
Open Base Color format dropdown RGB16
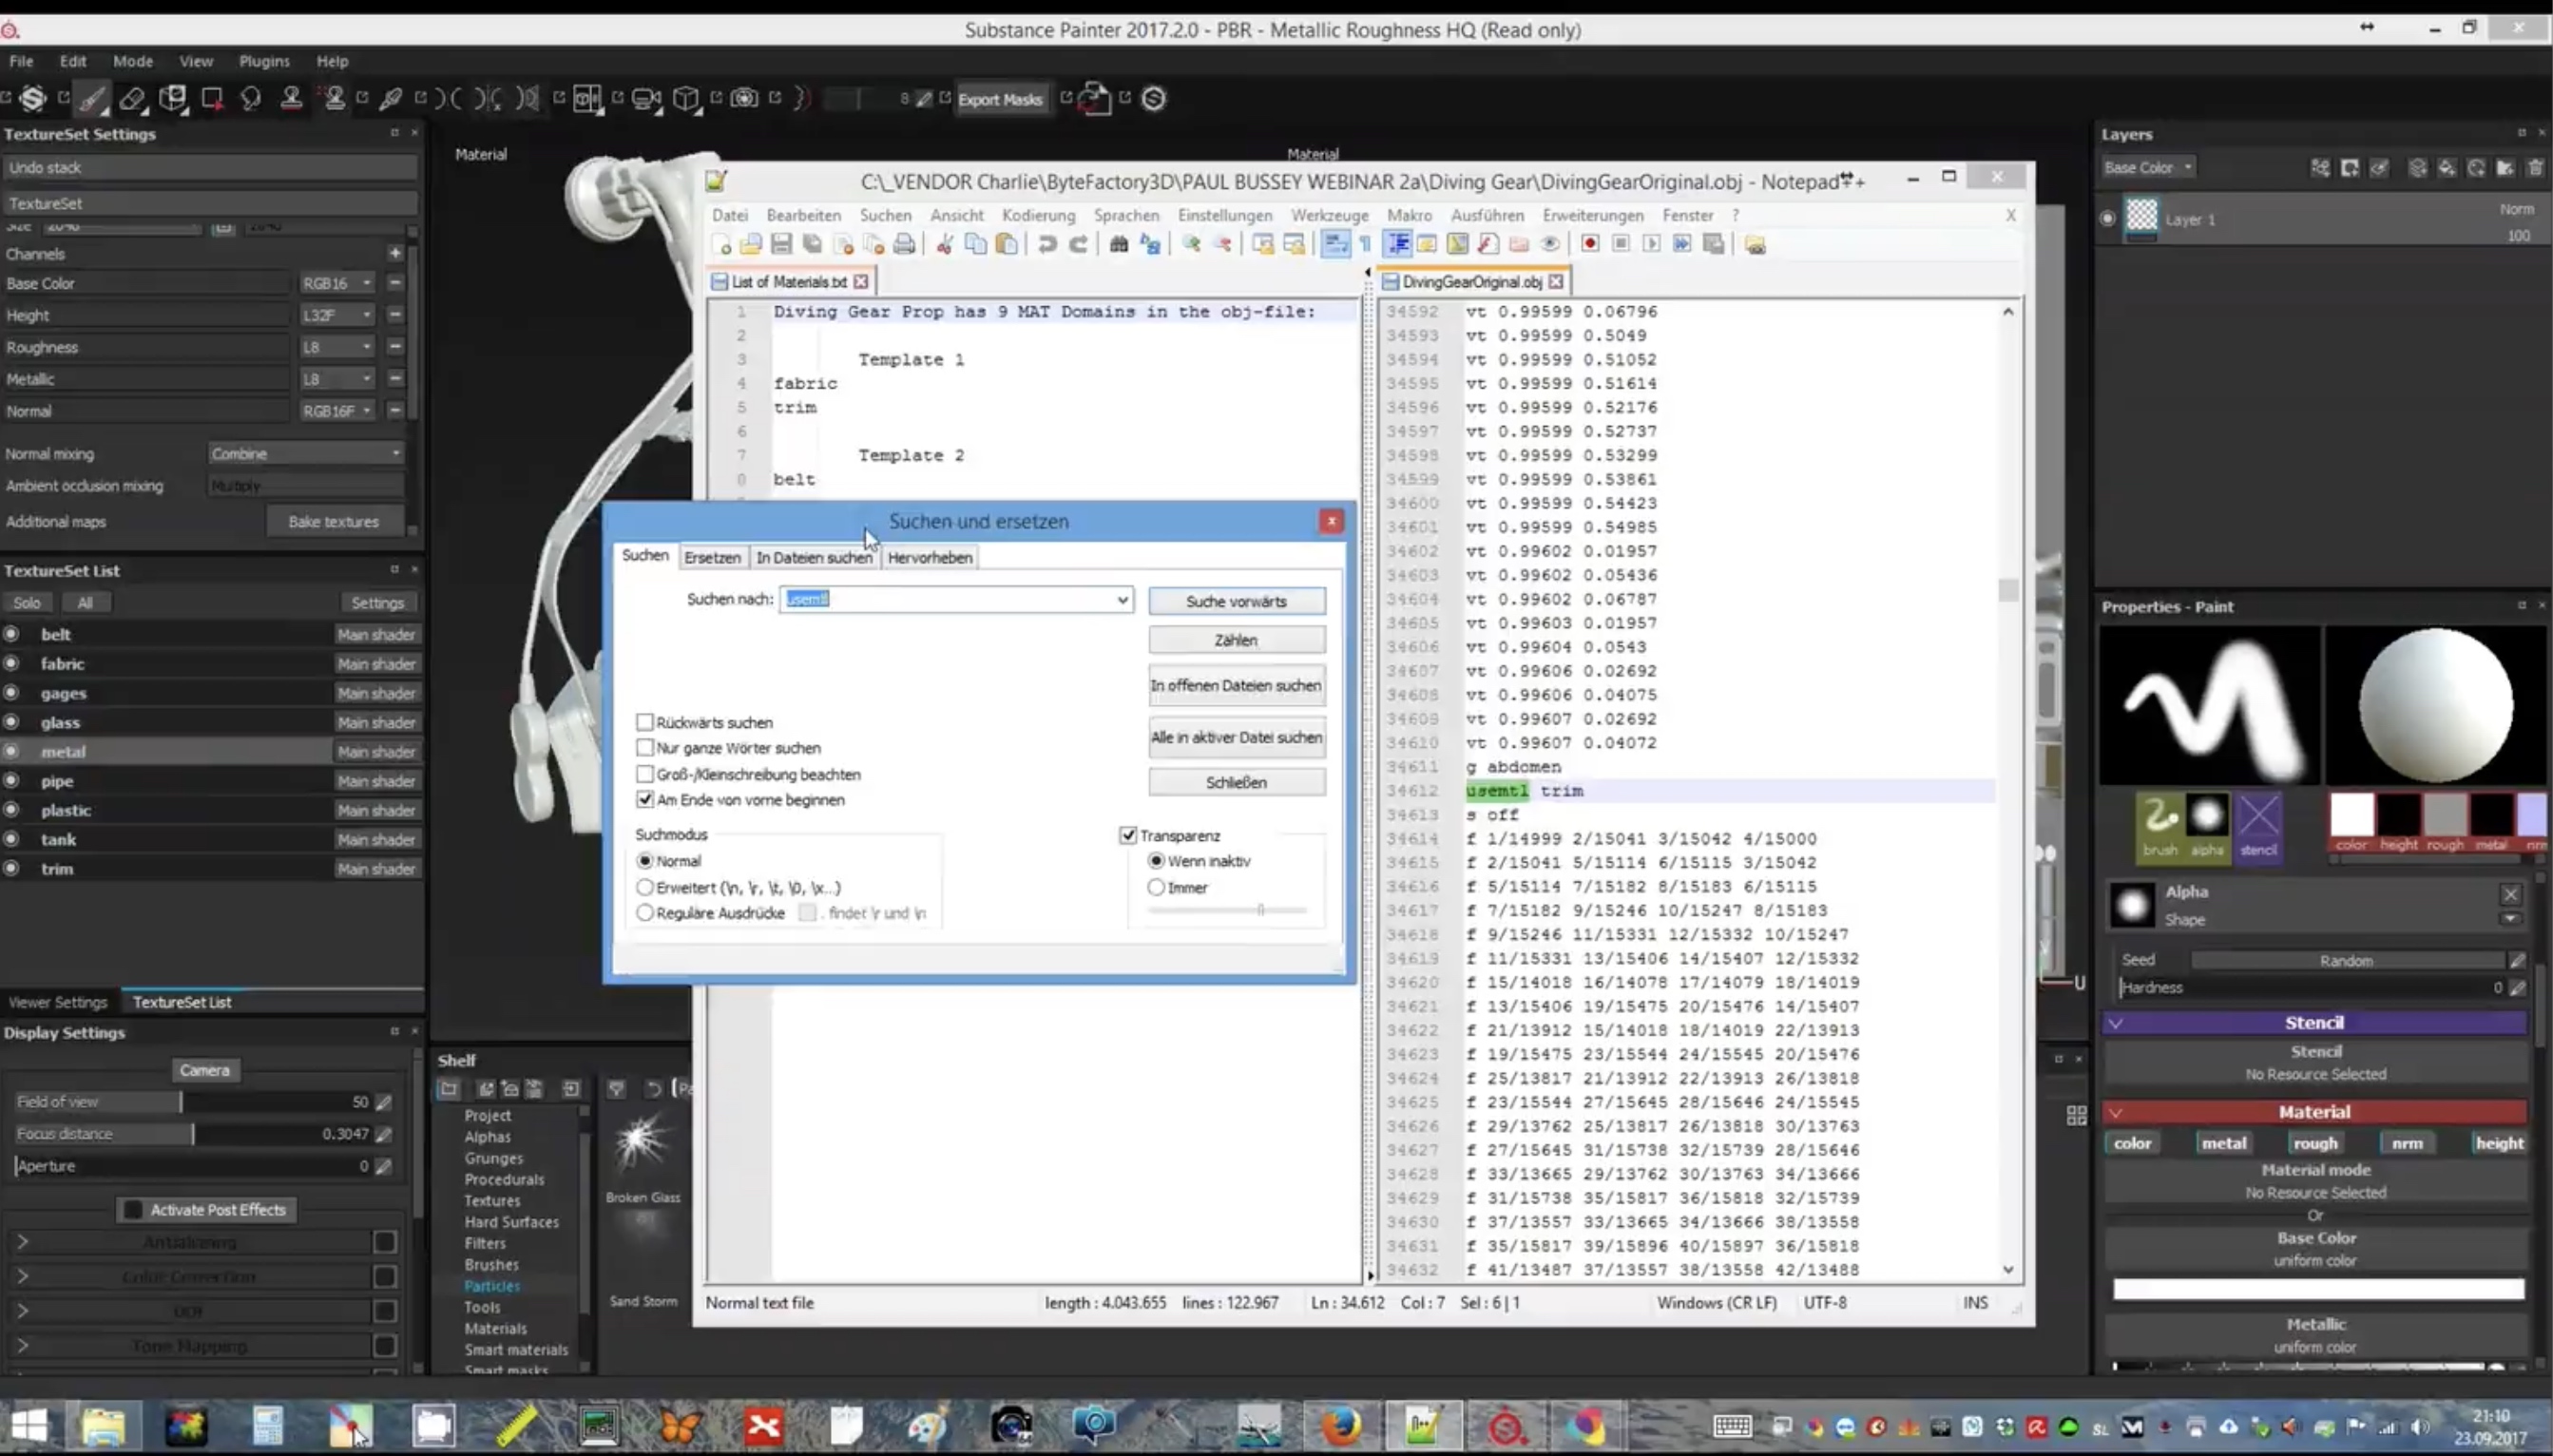[x=337, y=283]
